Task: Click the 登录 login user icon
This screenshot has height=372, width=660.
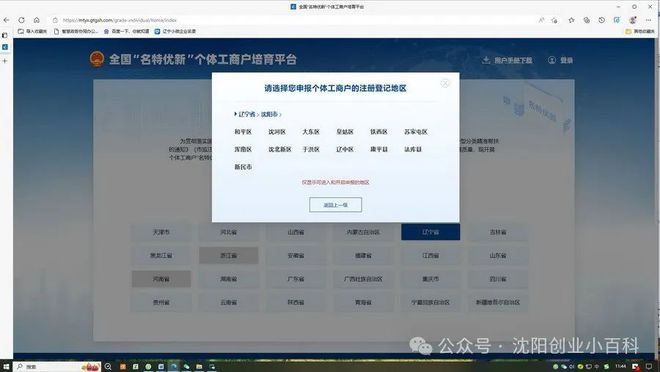Action: [551, 60]
